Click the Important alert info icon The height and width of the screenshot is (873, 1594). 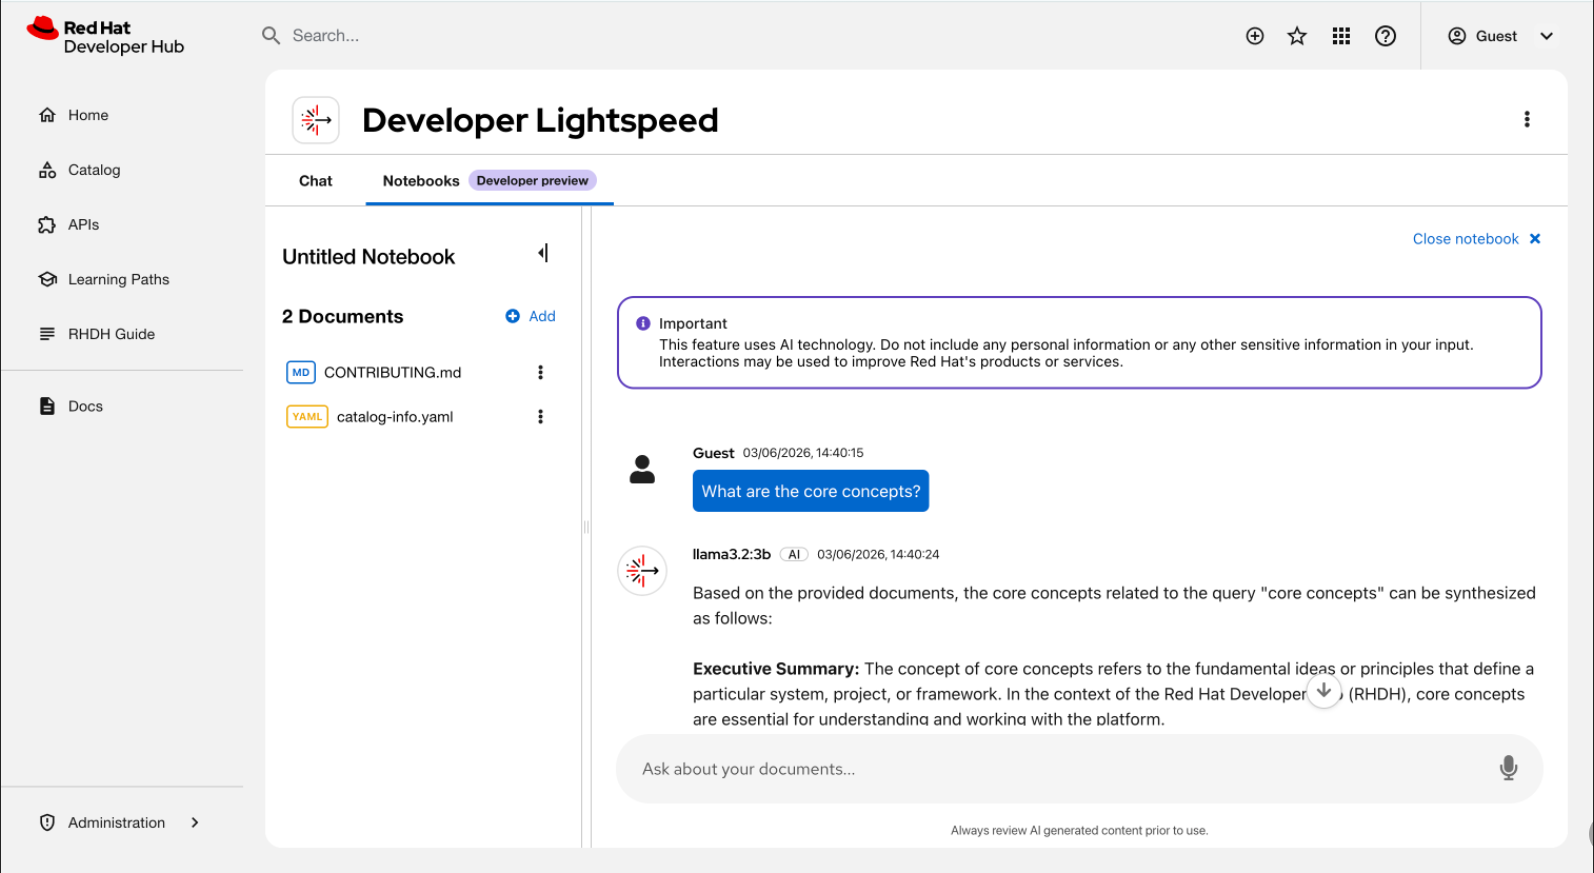pyautogui.click(x=643, y=323)
